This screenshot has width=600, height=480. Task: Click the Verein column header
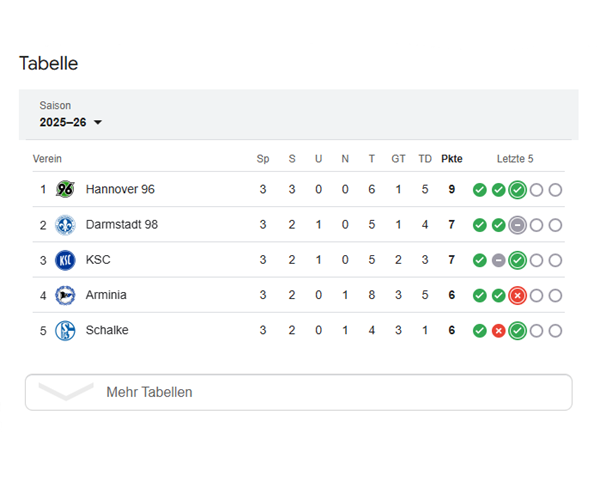[x=47, y=159]
